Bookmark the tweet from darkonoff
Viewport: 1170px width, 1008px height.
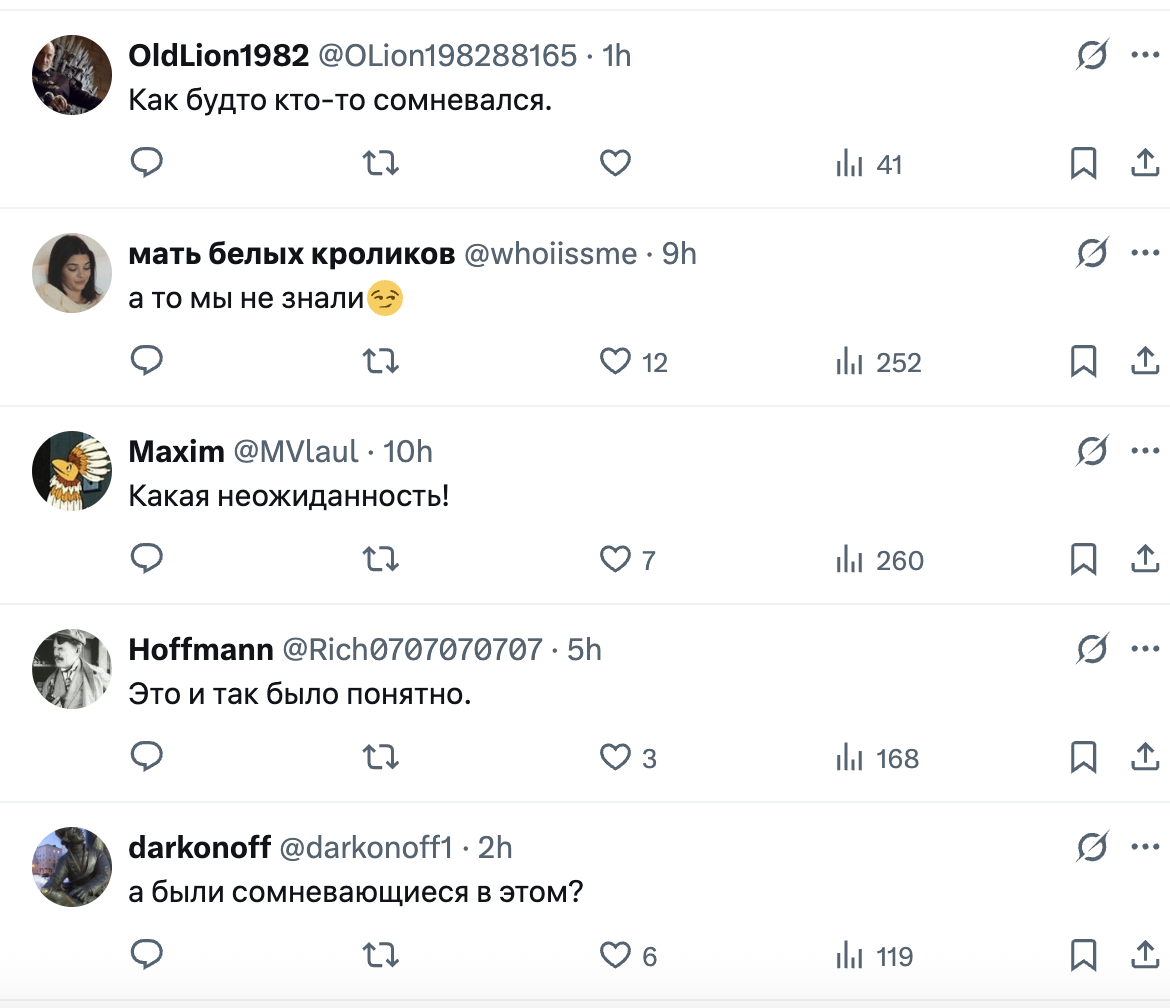point(1083,956)
